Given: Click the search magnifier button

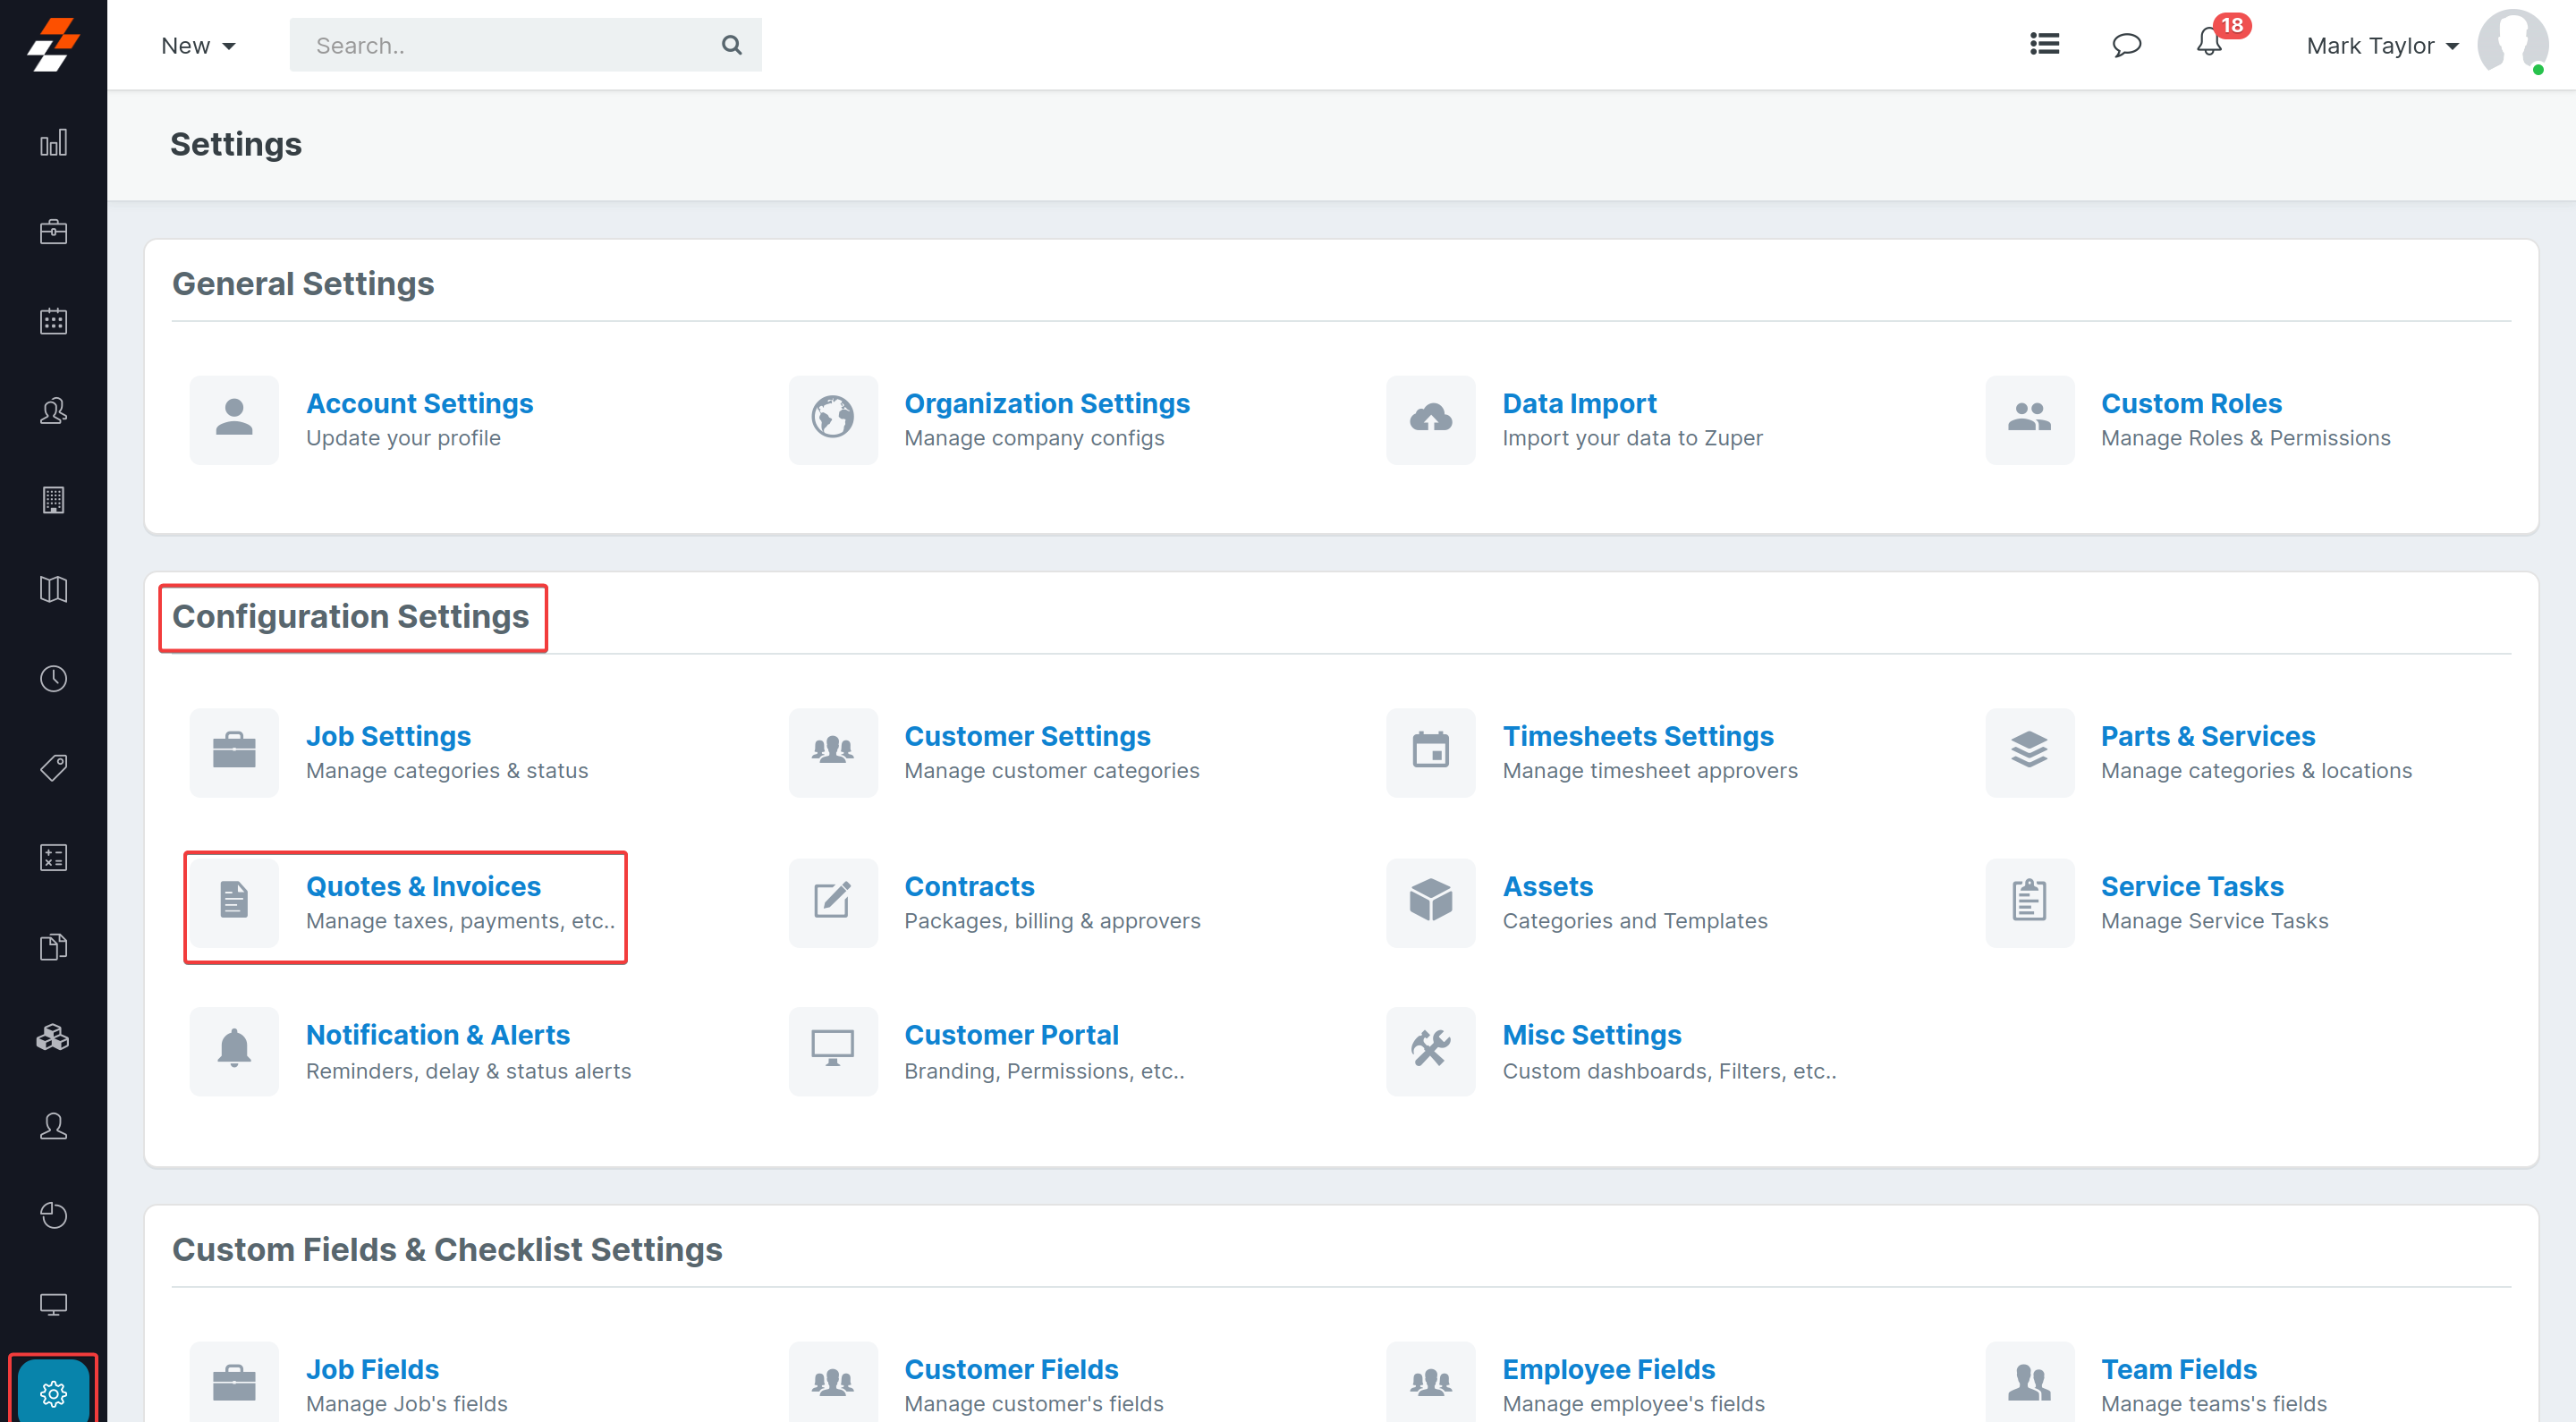Looking at the screenshot, I should [731, 45].
